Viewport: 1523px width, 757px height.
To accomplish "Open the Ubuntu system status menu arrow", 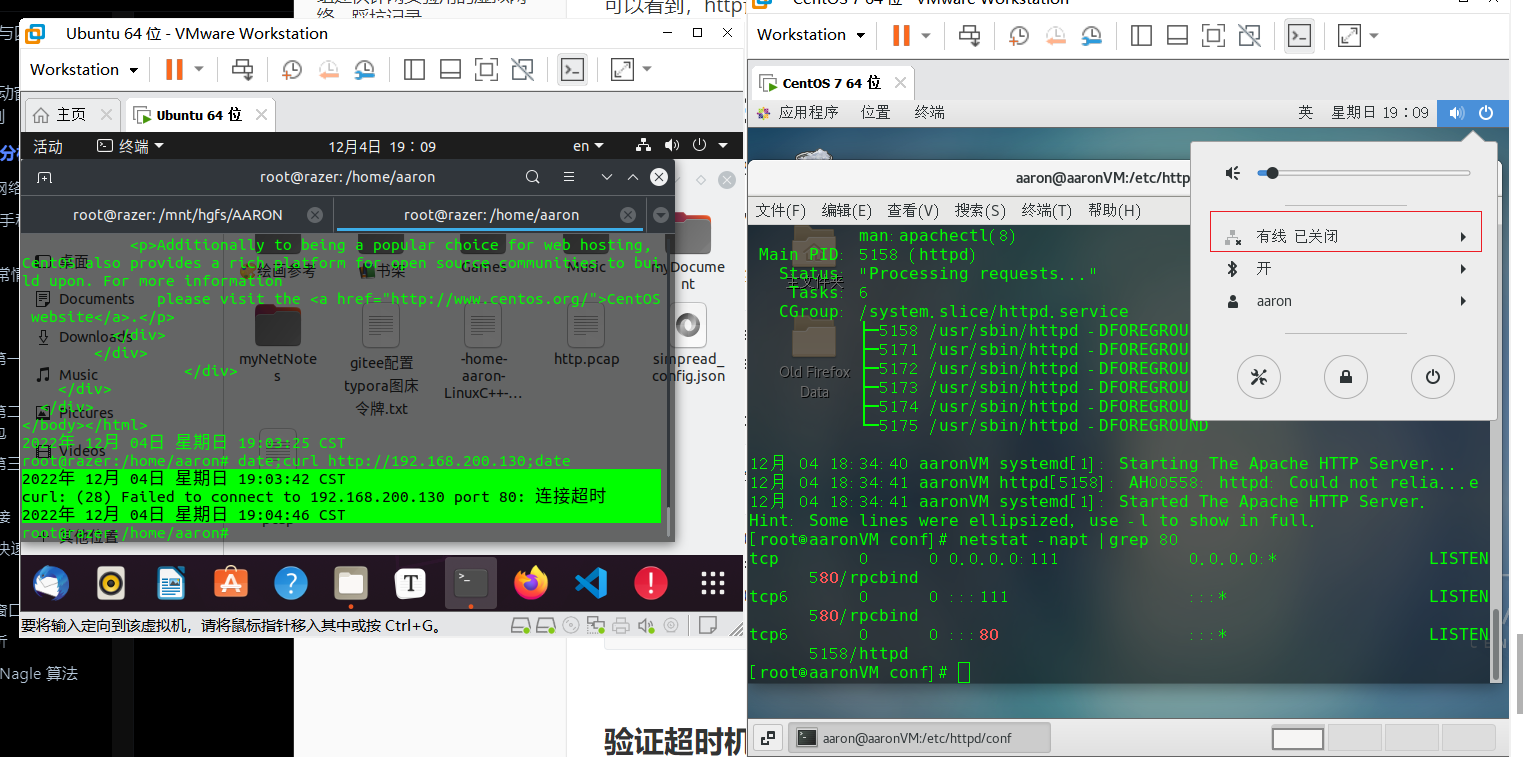I will [x=722, y=146].
